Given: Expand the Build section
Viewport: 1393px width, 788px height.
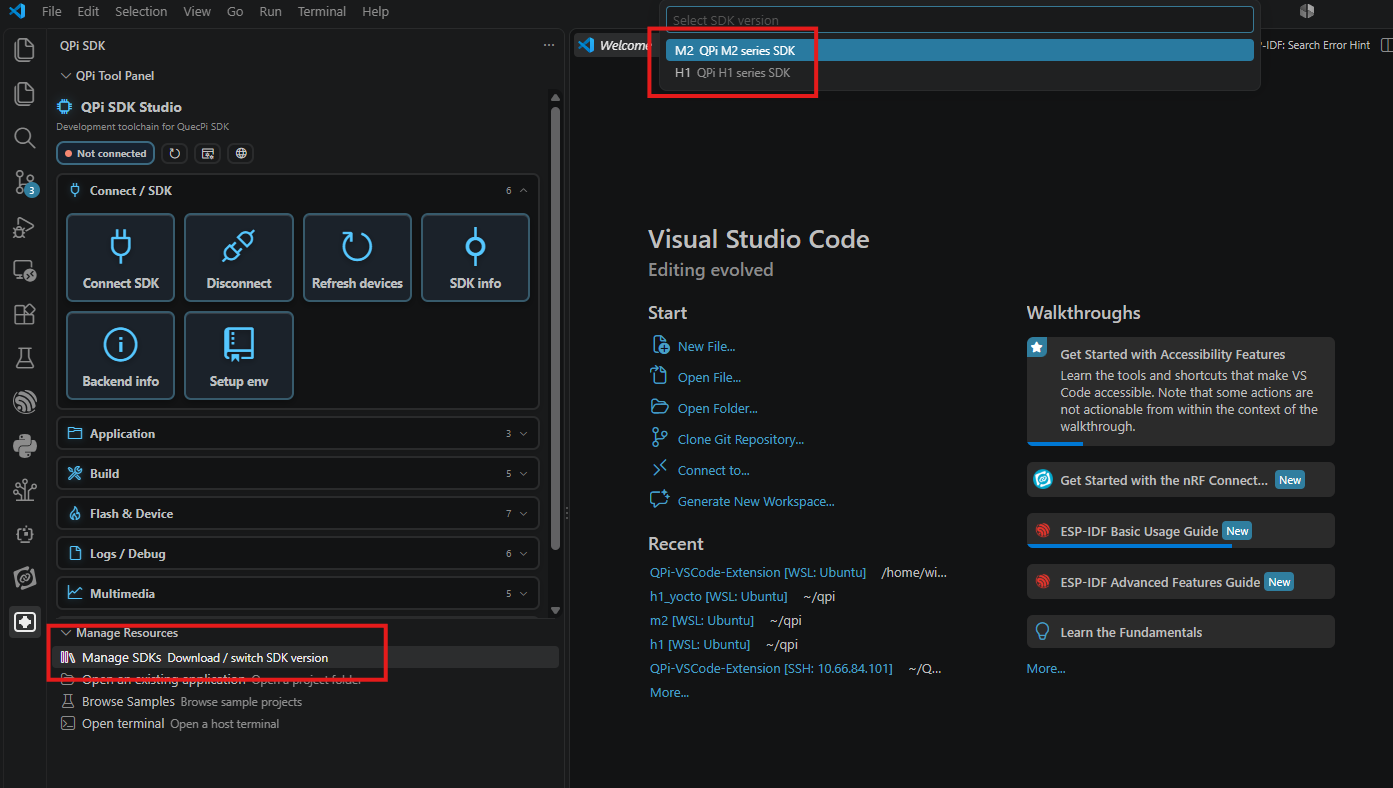Looking at the screenshot, I should (298, 474).
